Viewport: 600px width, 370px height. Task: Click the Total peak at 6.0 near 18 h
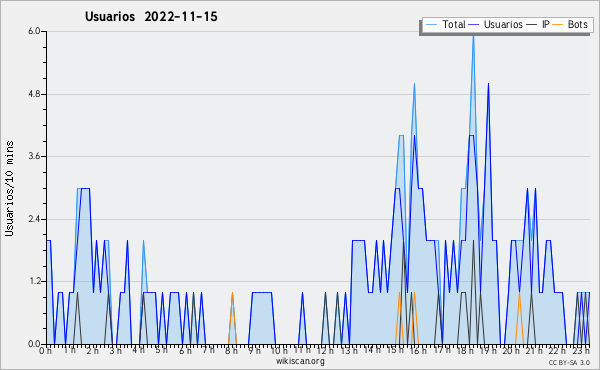[473, 35]
